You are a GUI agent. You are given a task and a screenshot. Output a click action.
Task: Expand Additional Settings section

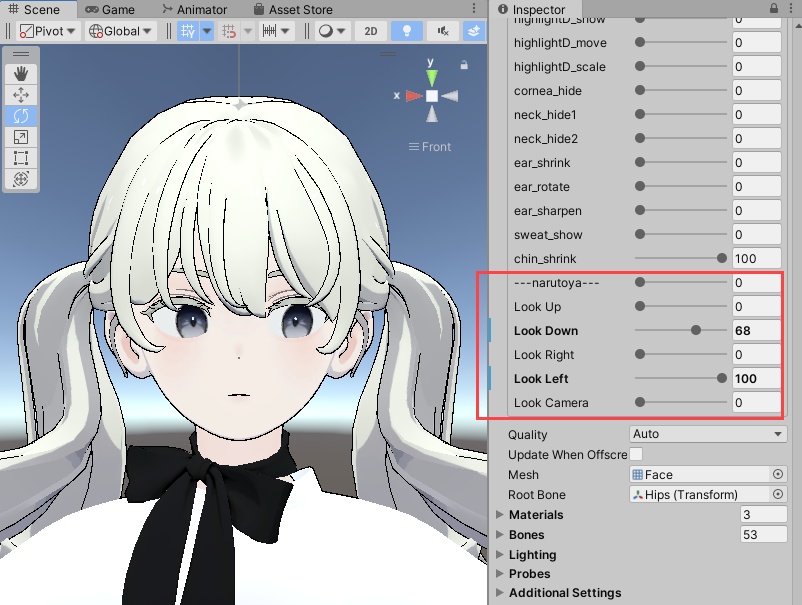pyautogui.click(x=500, y=593)
